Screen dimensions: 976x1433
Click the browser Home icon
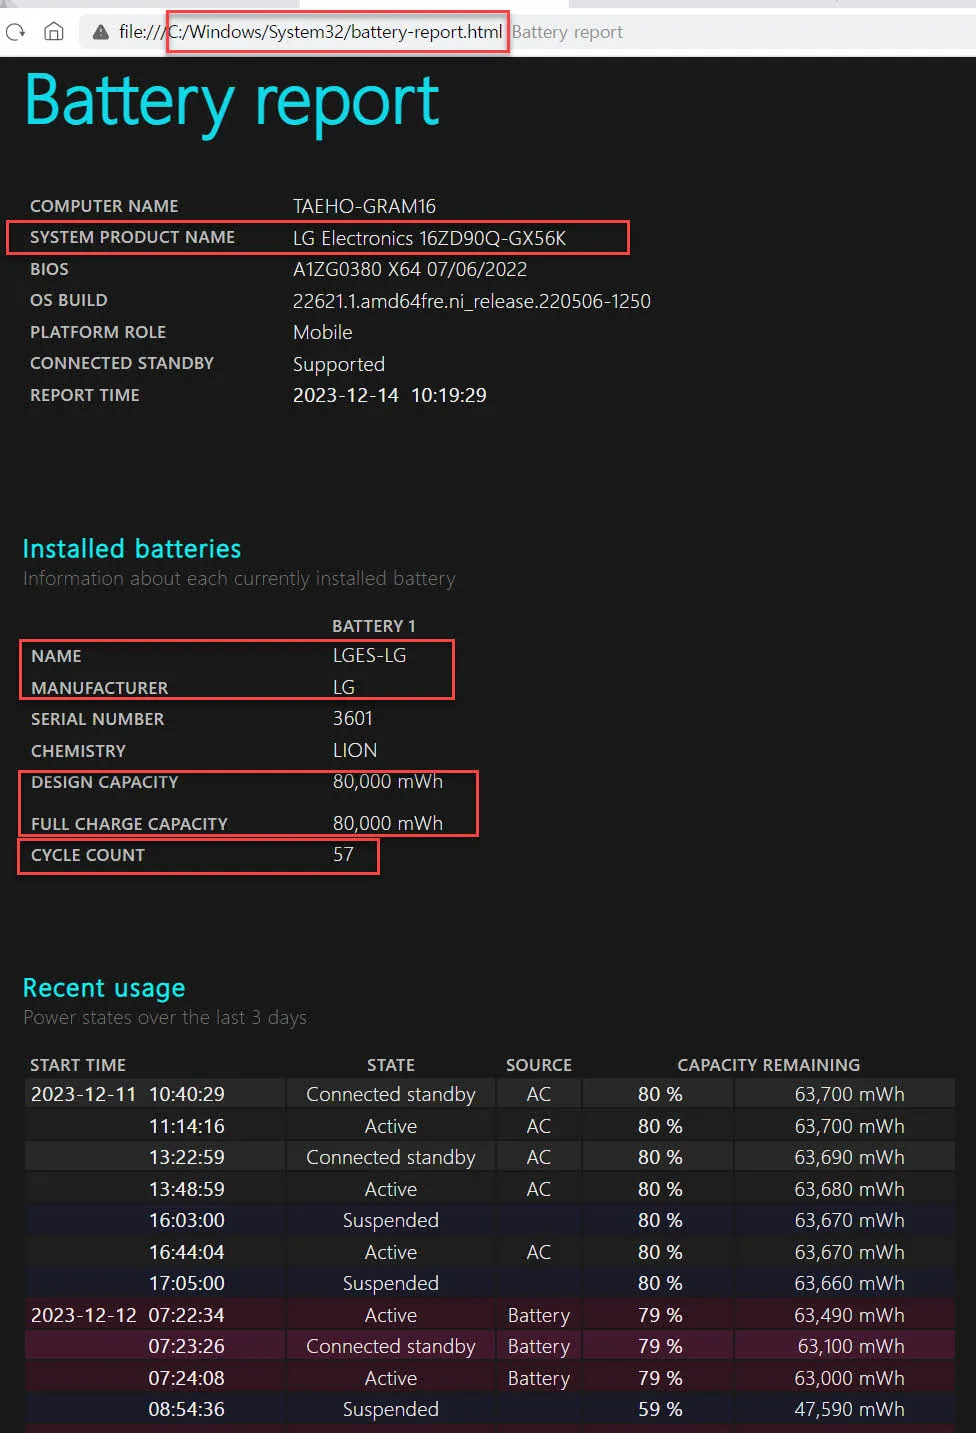click(x=54, y=31)
